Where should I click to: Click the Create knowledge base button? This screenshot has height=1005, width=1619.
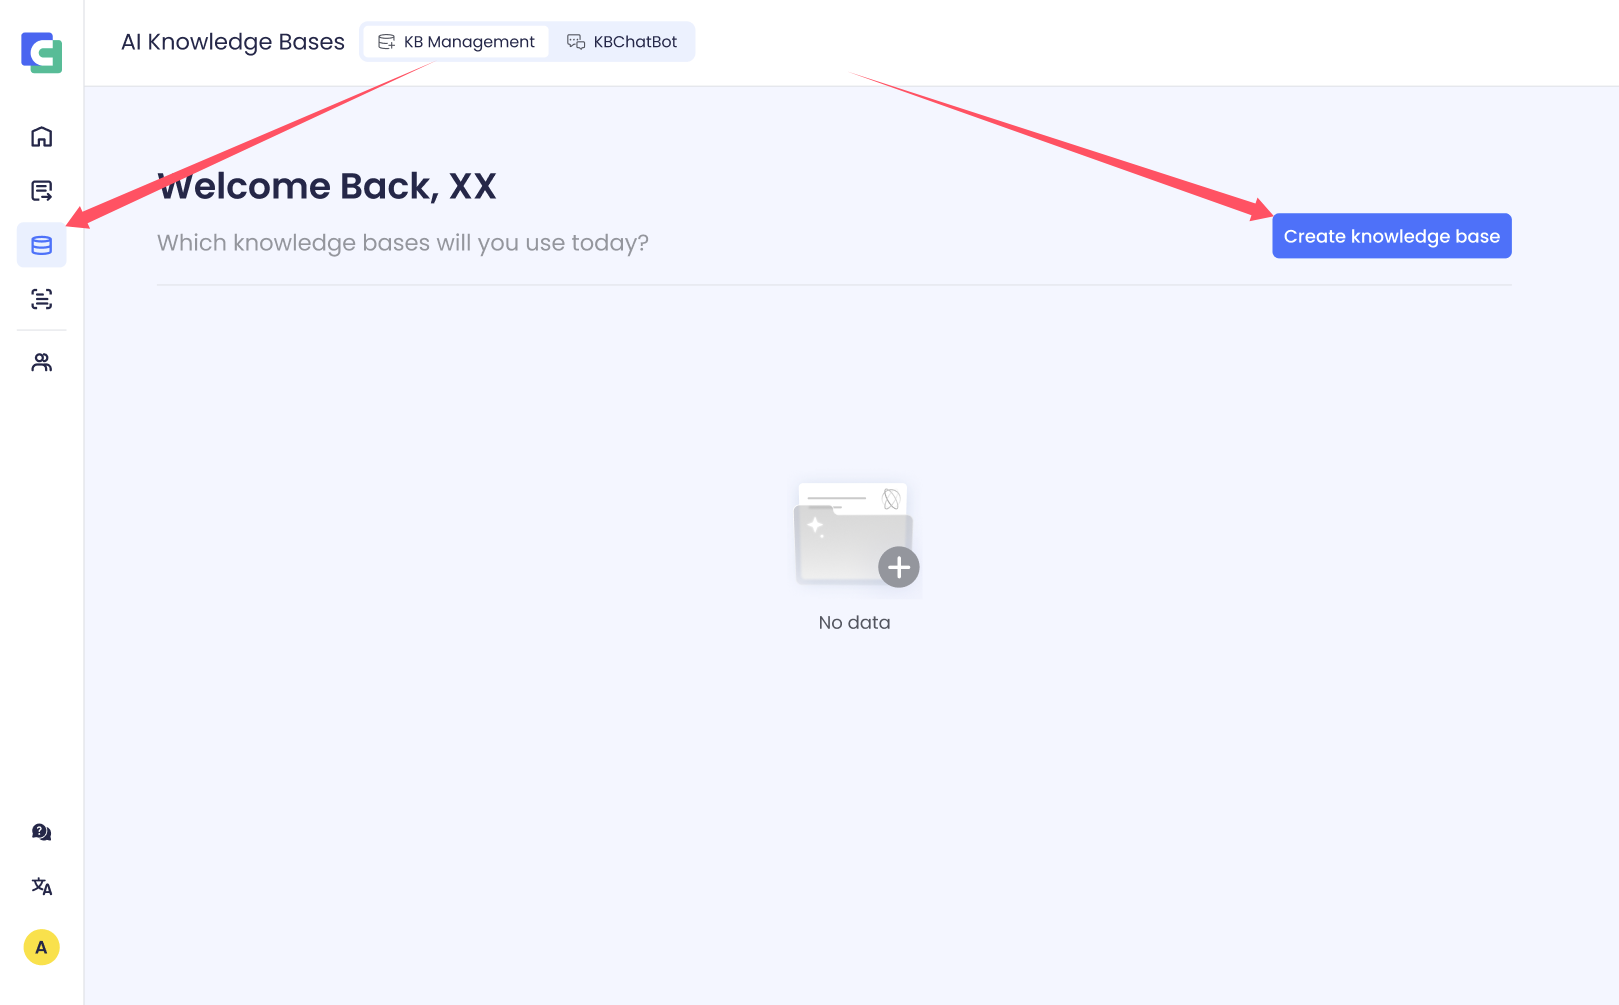(x=1391, y=236)
